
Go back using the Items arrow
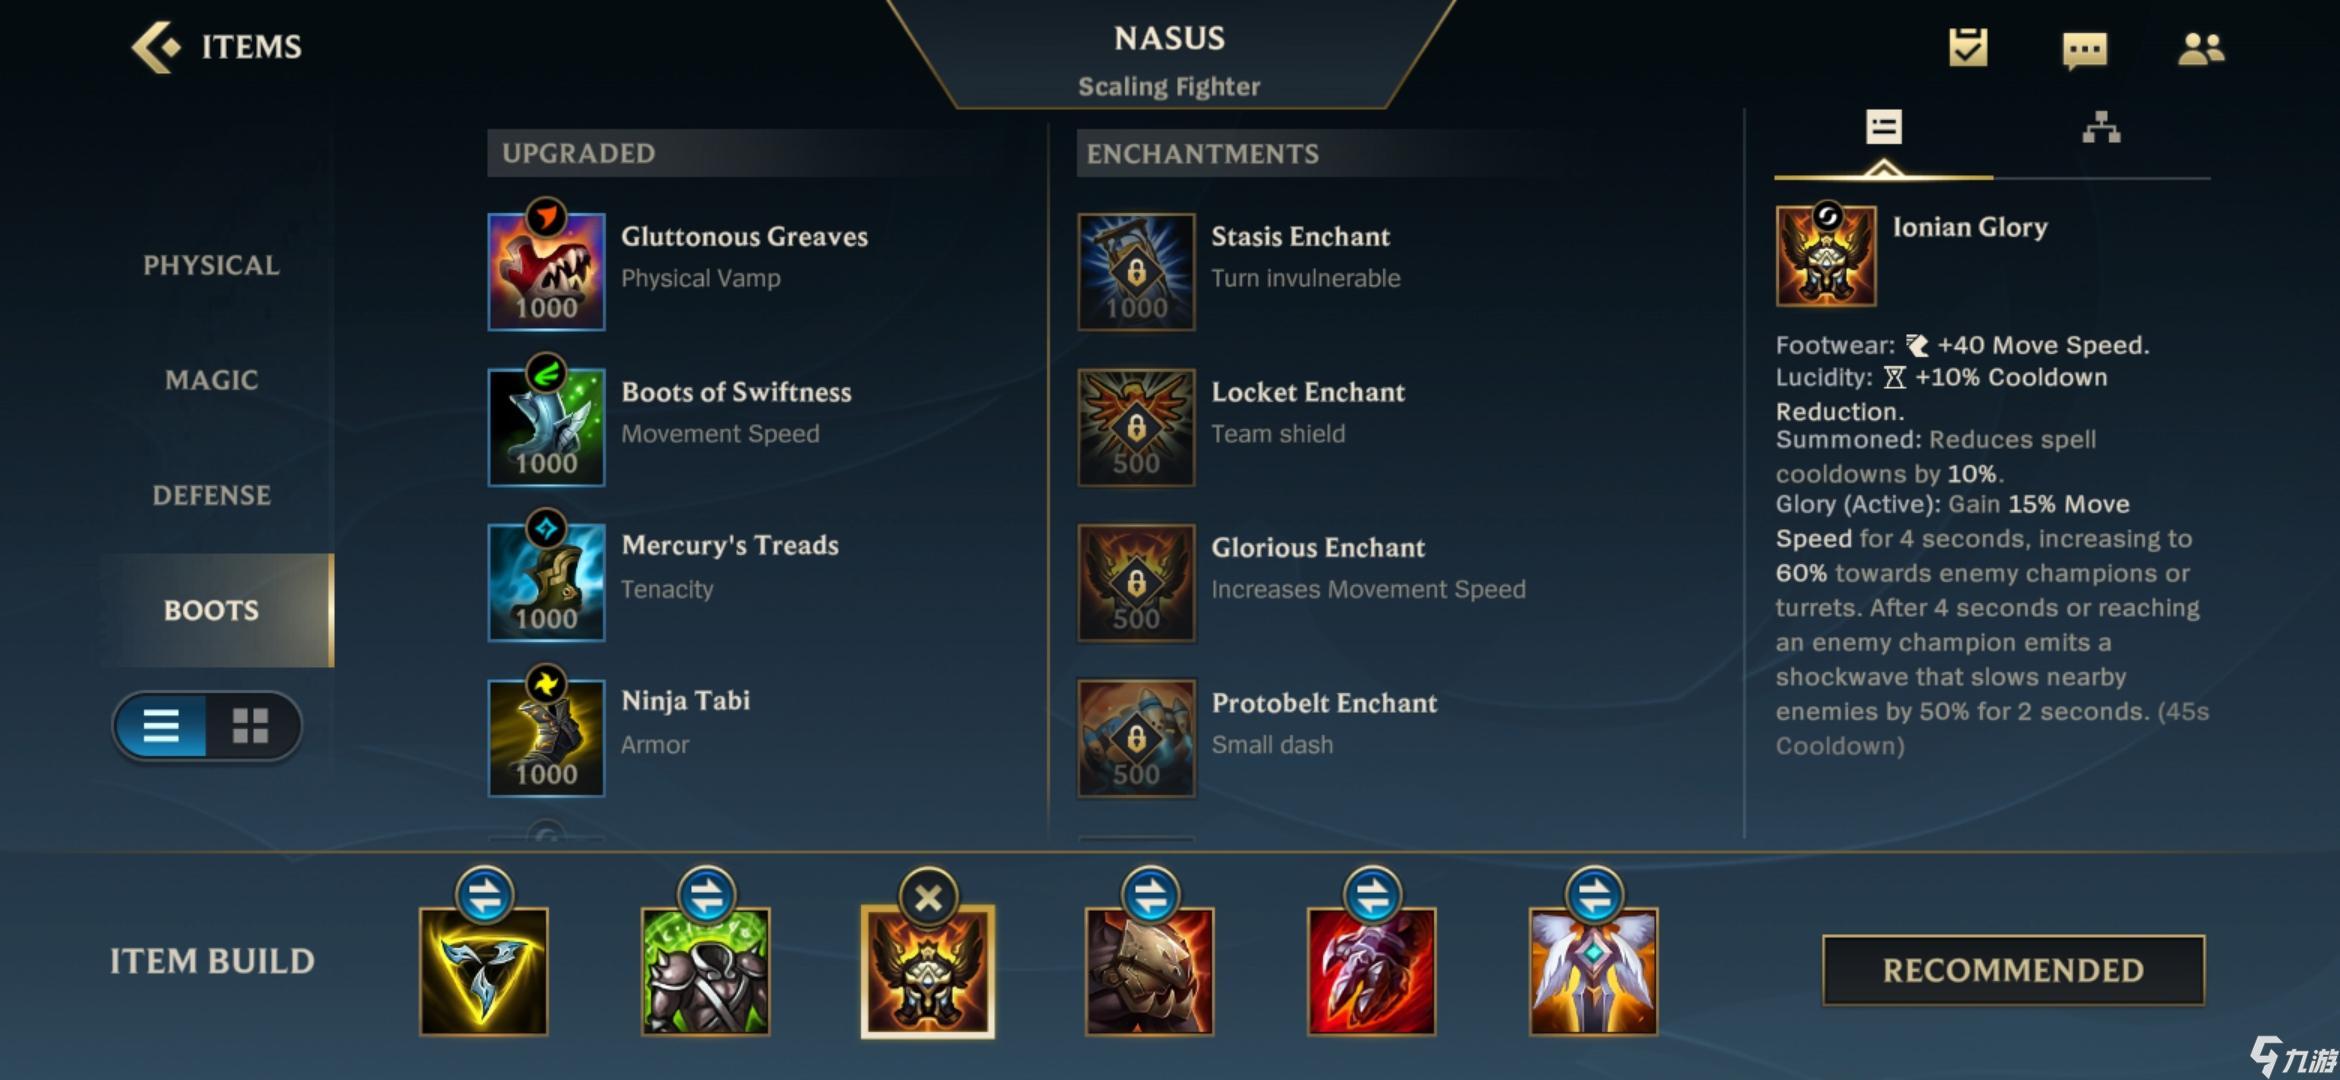coord(217,47)
